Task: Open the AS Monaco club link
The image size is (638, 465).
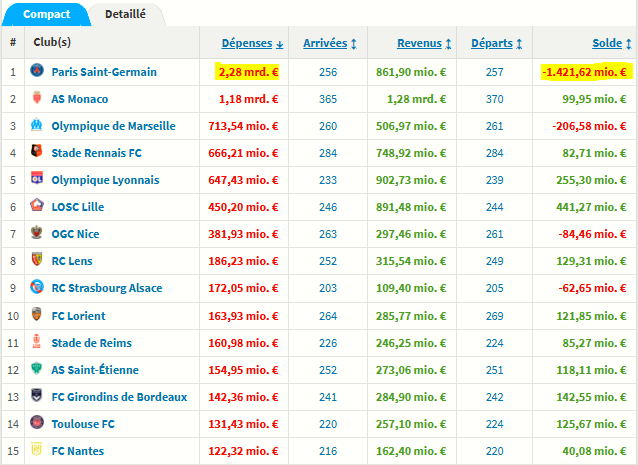Action: (x=80, y=99)
